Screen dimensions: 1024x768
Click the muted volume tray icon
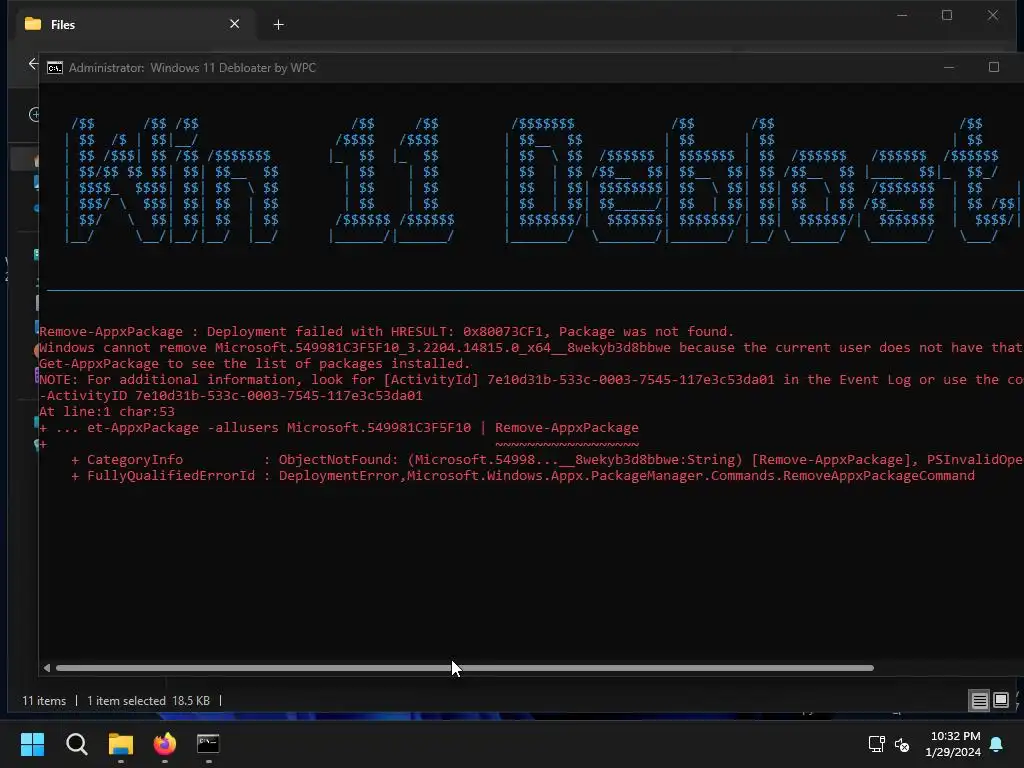tap(902, 744)
